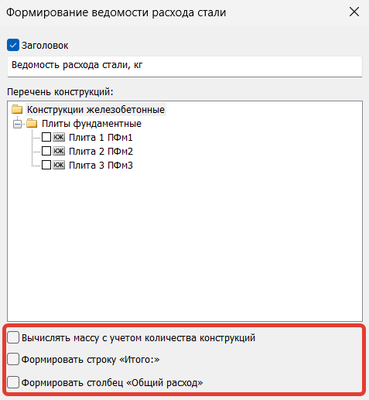
Task: Check the box for Плита 1 ПФм1
Action: click(x=46, y=137)
